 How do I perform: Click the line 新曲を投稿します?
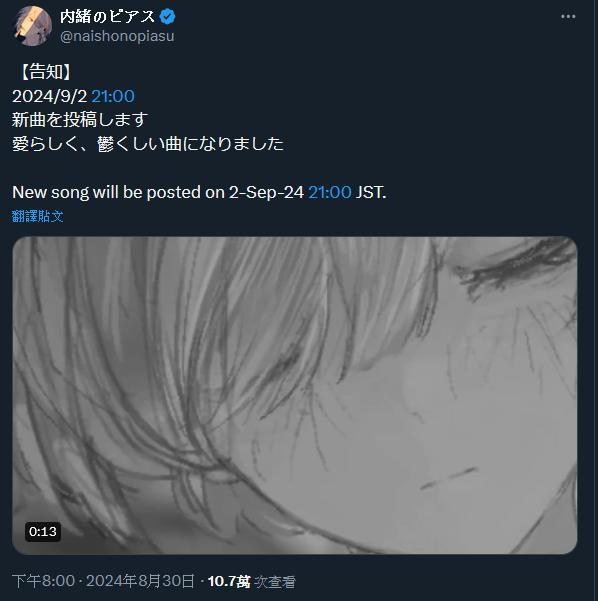coord(80,120)
